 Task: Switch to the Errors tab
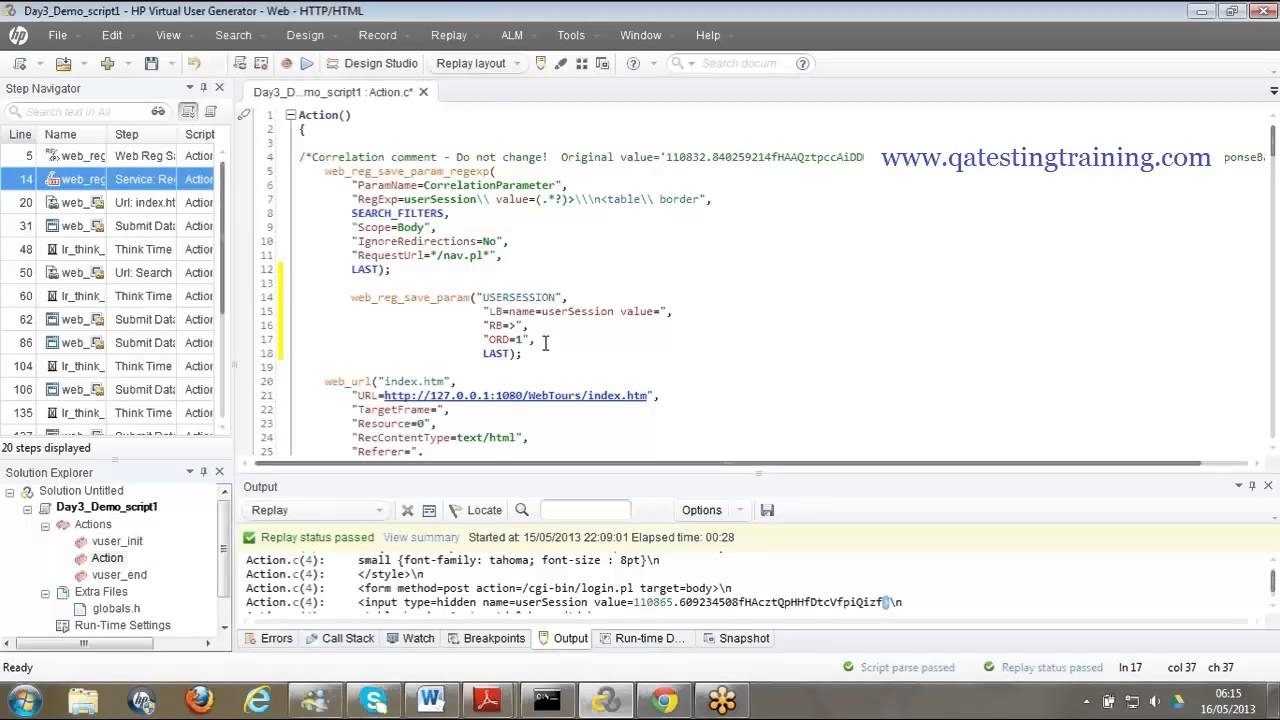point(268,638)
